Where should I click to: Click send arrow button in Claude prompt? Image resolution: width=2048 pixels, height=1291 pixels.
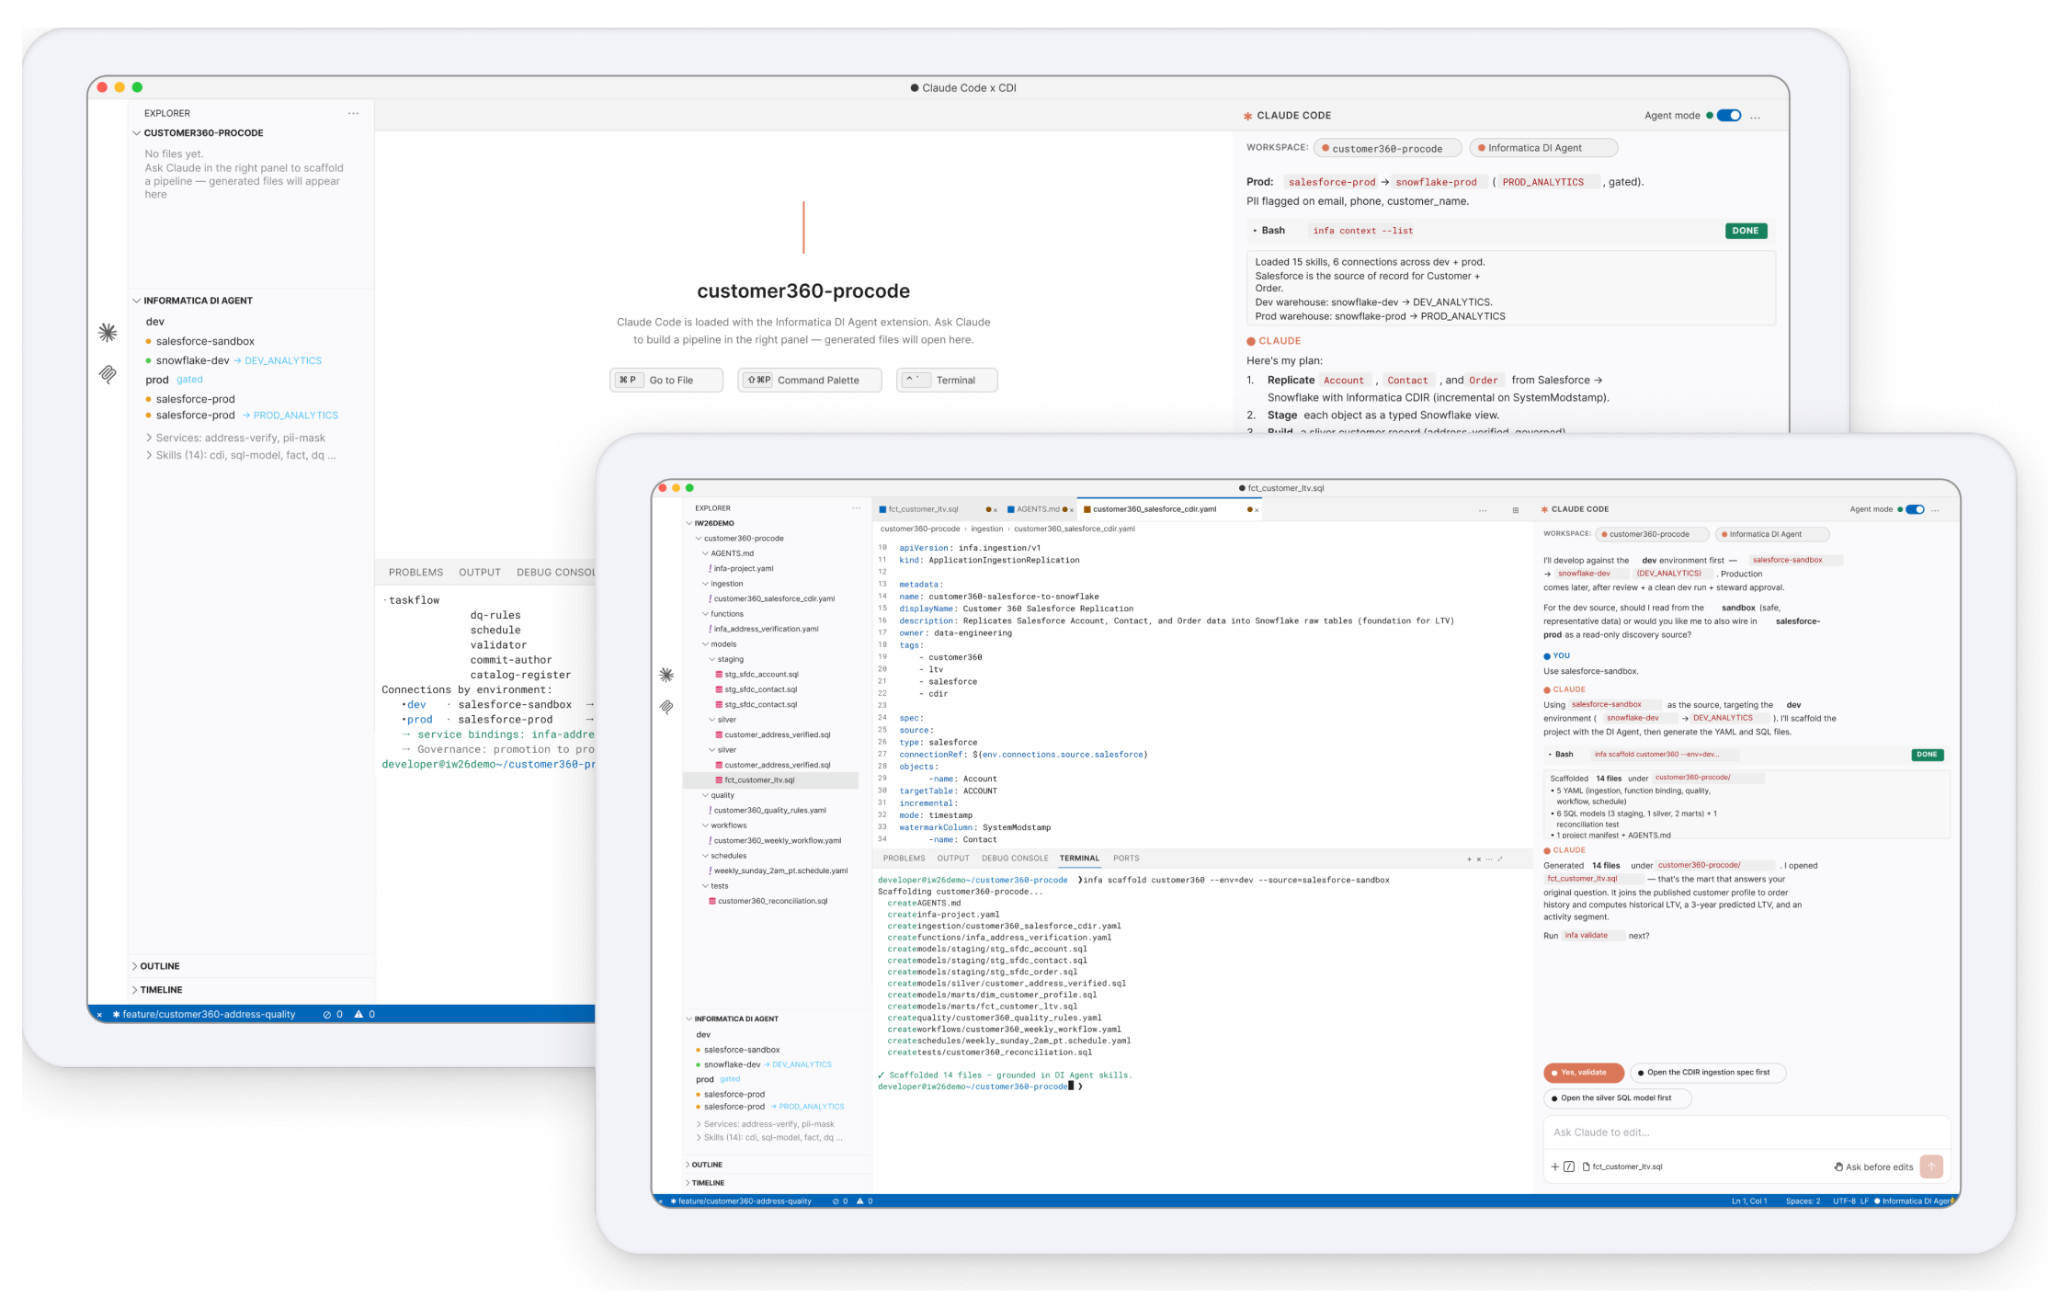pyautogui.click(x=1931, y=1166)
